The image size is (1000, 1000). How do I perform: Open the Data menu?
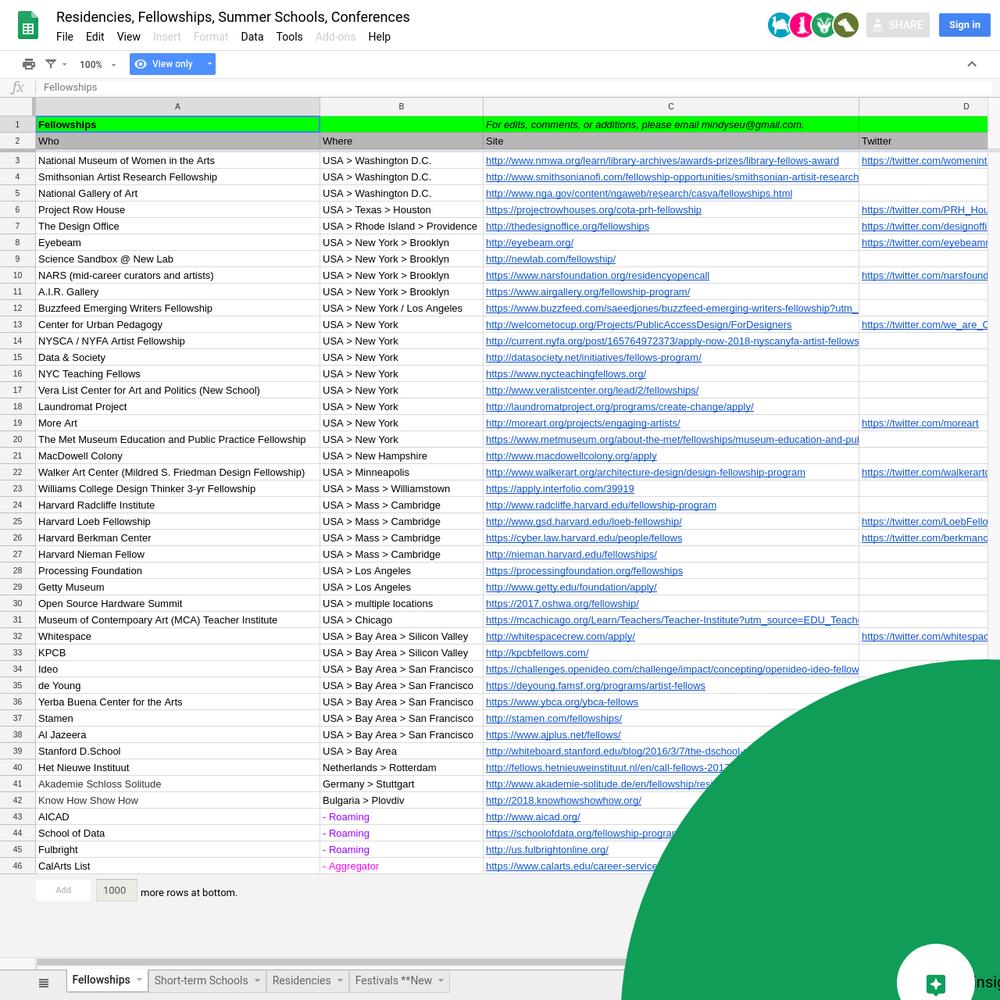[x=252, y=37]
